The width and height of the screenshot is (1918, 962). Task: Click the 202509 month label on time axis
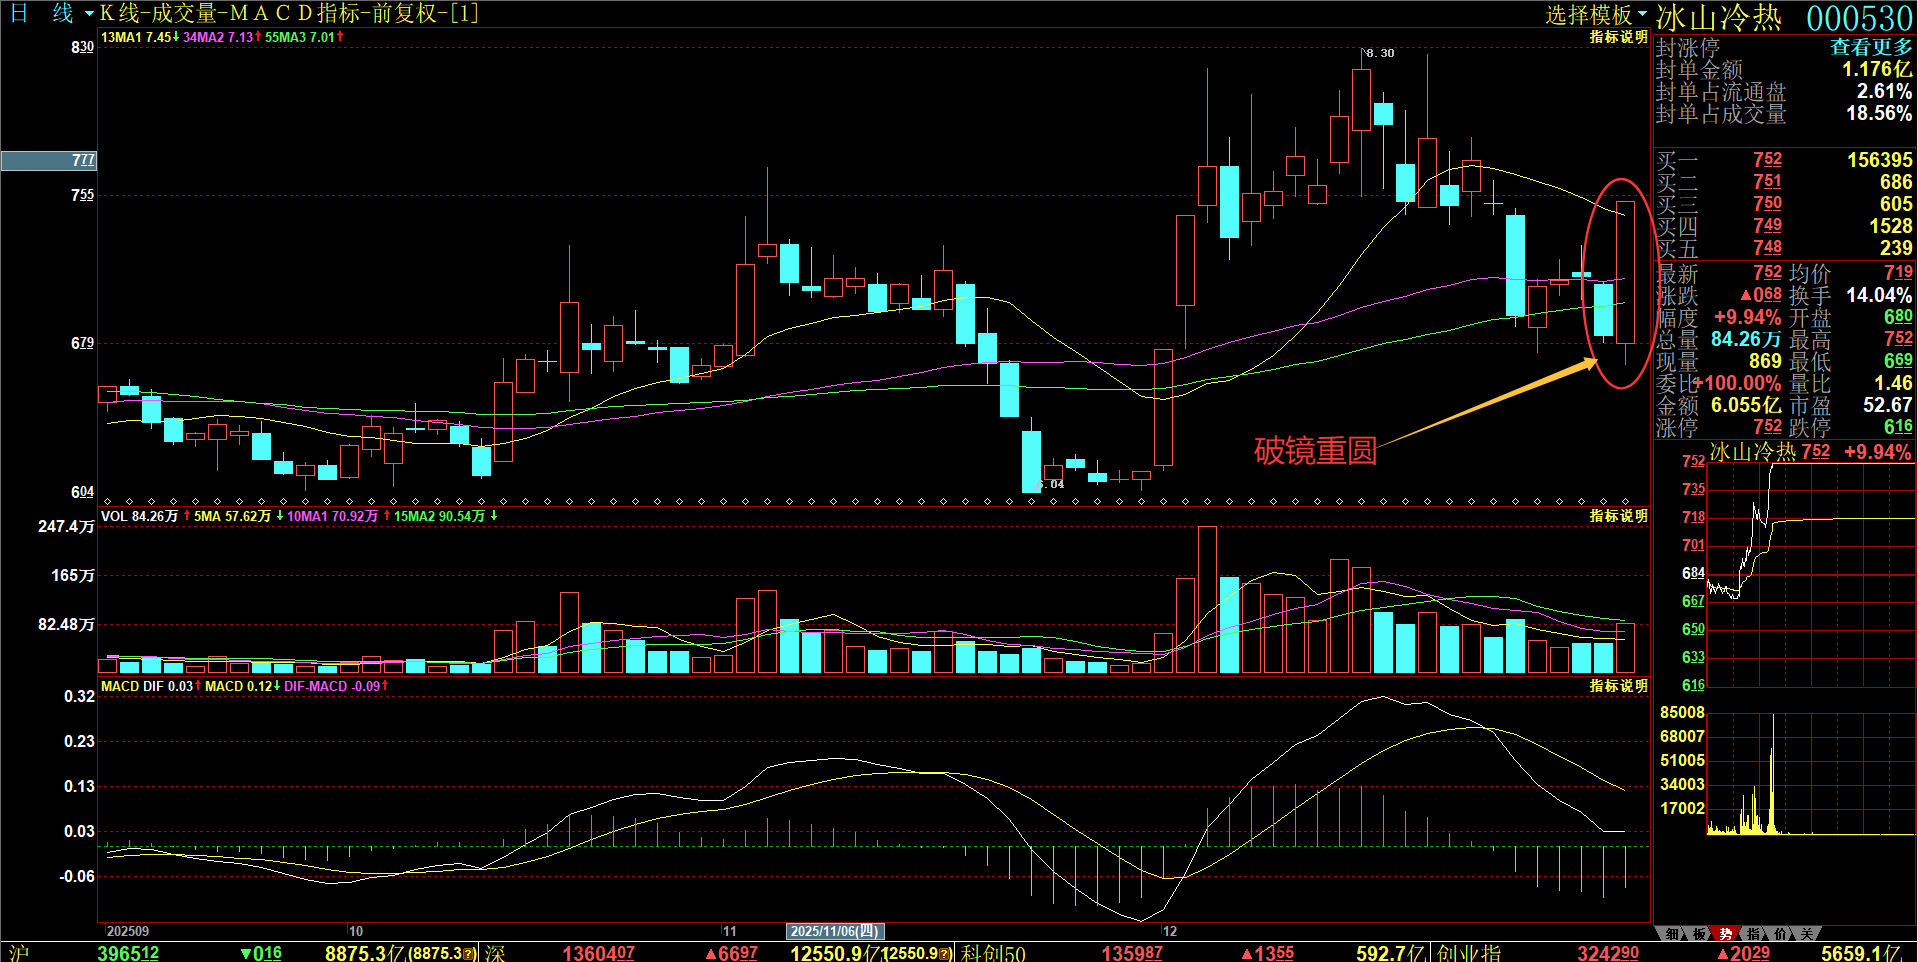tap(127, 931)
